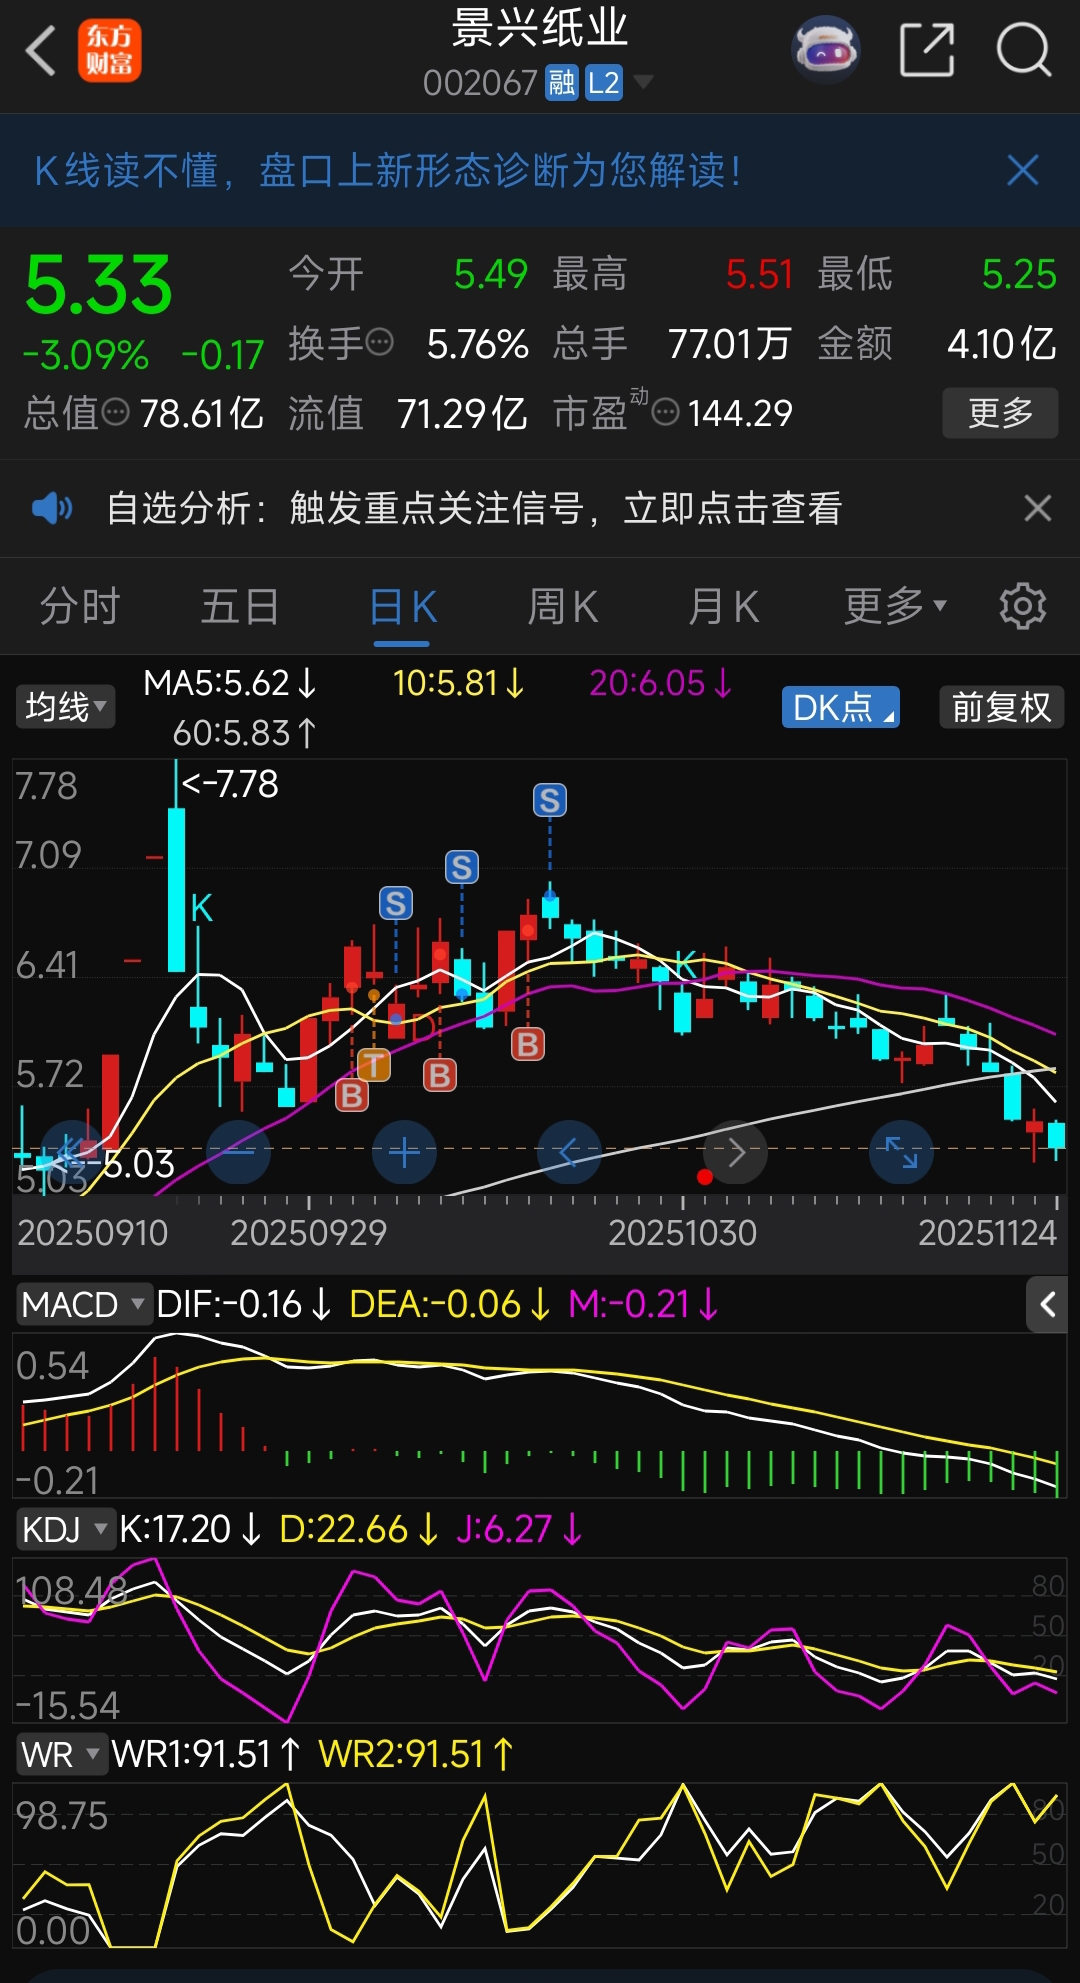The height and width of the screenshot is (1983, 1080).
Task: Open the MACD indicator dropdown
Action: pyautogui.click(x=83, y=1304)
